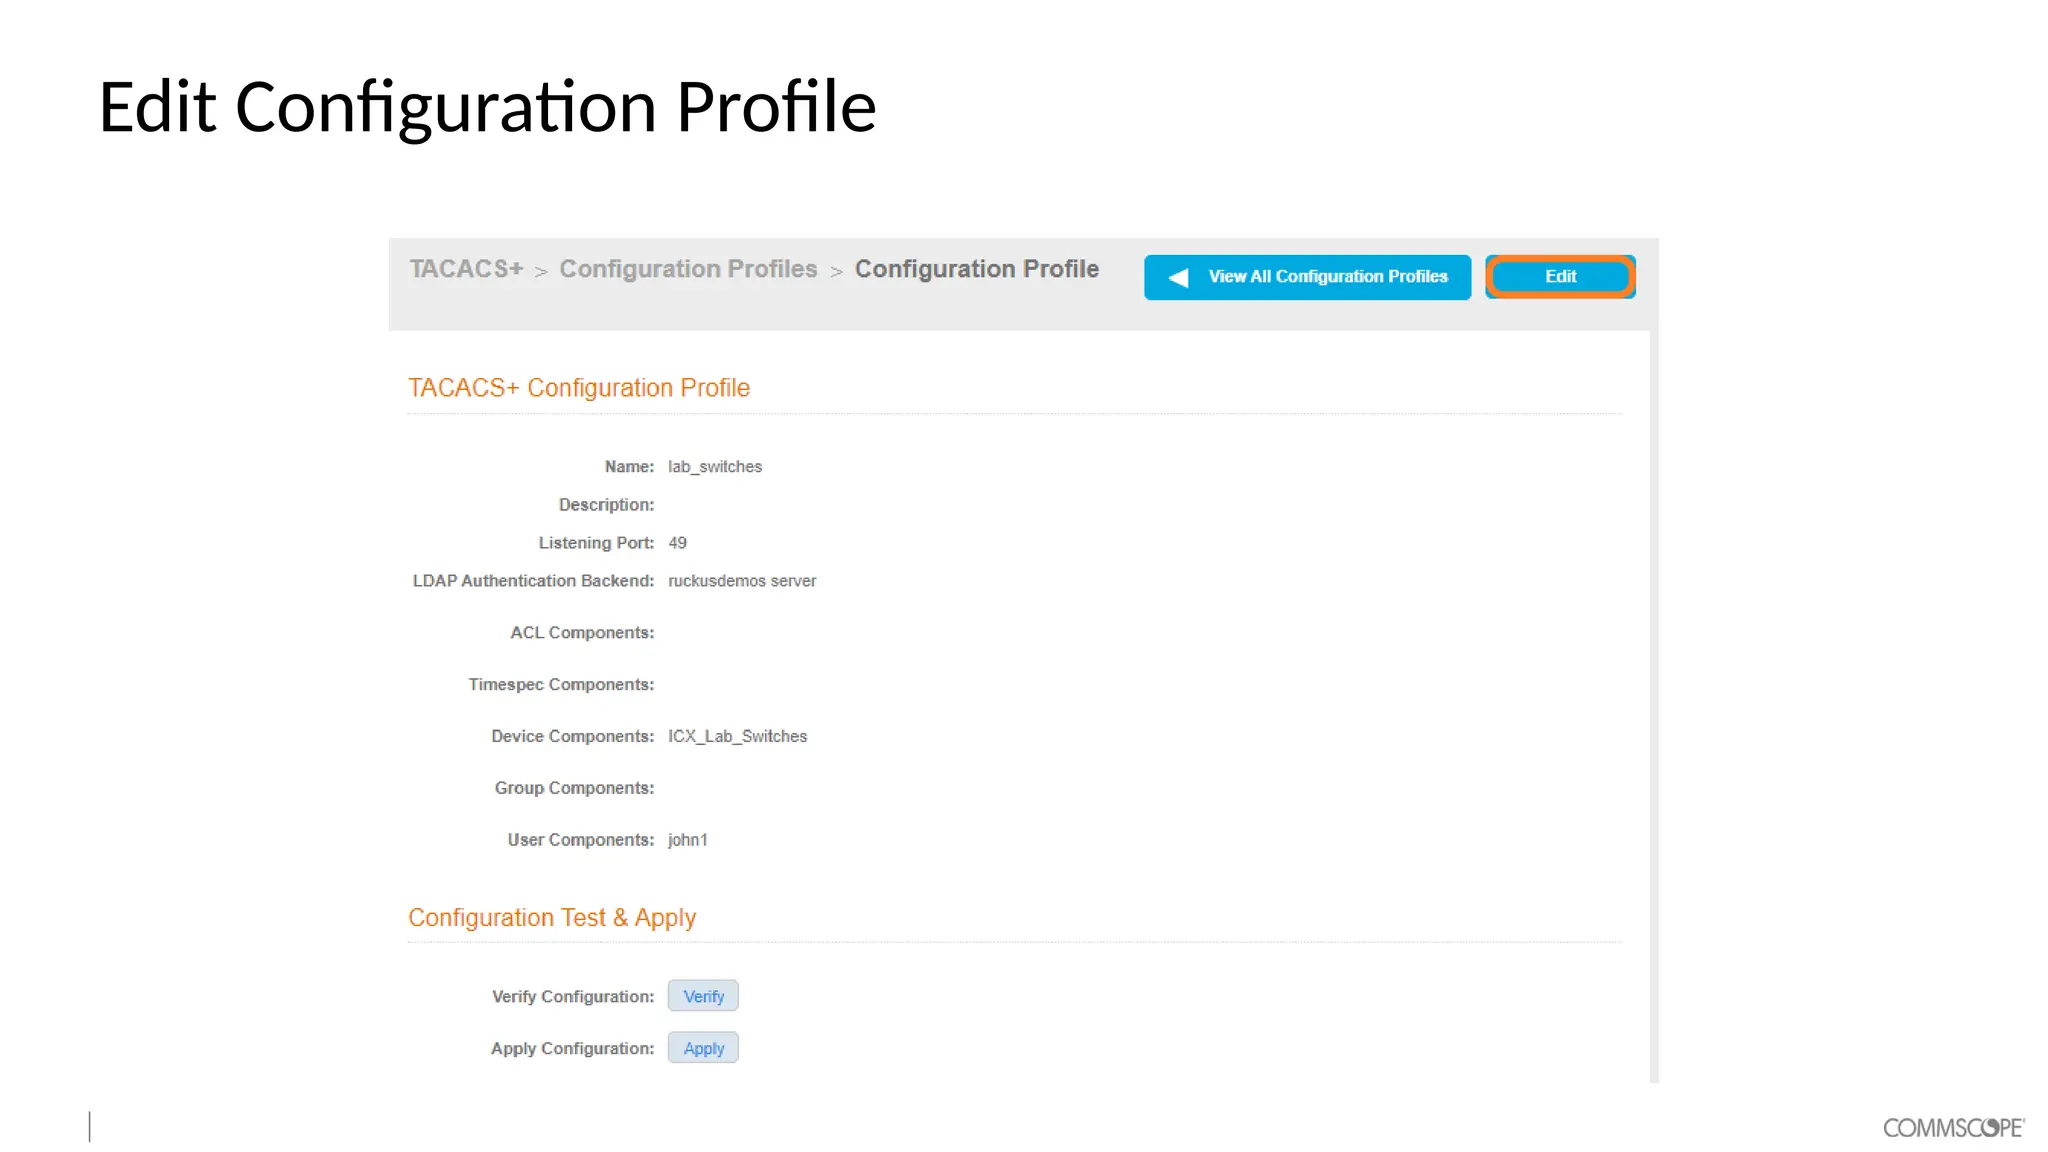Click the Timespec Components label
Image resolution: width=2048 pixels, height=1152 pixels.
(x=561, y=685)
